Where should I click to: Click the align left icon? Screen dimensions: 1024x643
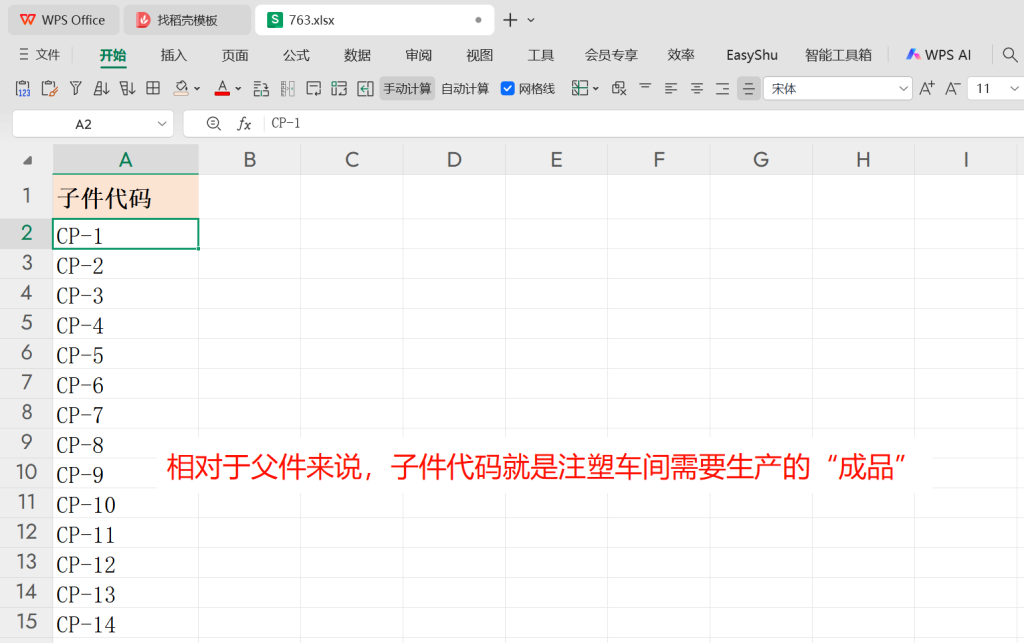[671, 88]
